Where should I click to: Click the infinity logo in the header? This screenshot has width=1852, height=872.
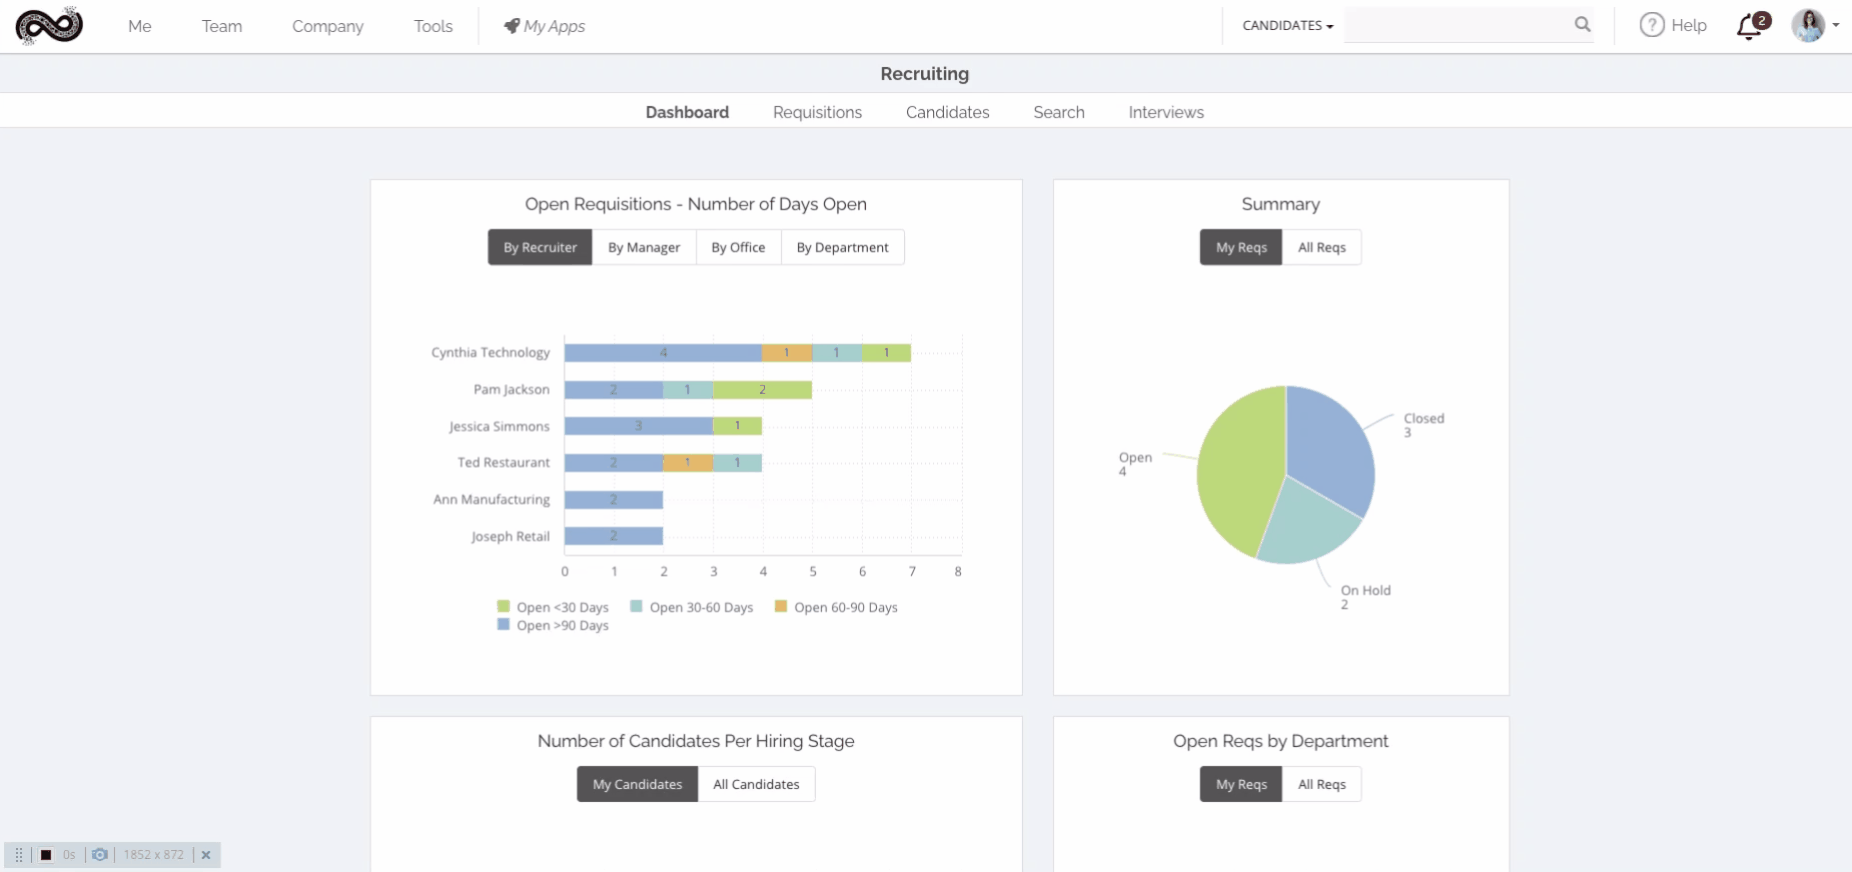49,26
